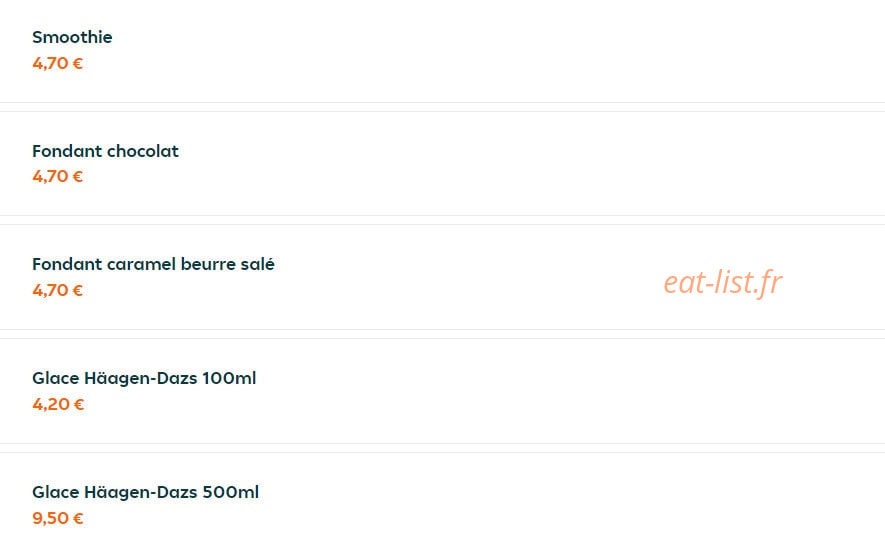Click divider between Smoothie and Fondant chocolat

(x=442, y=107)
